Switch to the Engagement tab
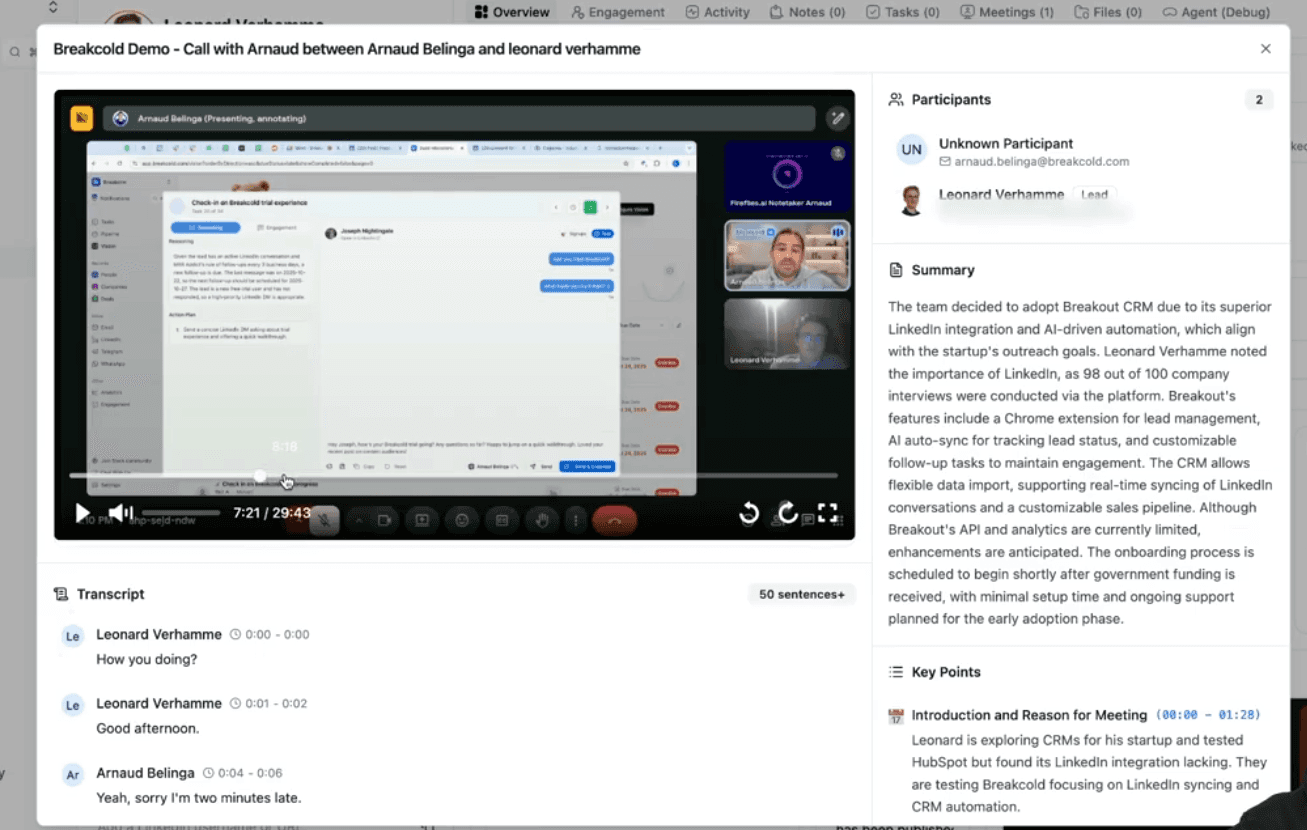Image resolution: width=1307 pixels, height=830 pixels. click(617, 12)
